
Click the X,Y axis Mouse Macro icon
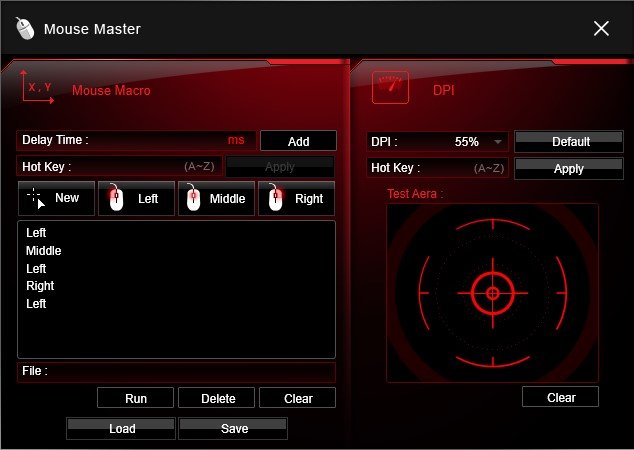37,87
